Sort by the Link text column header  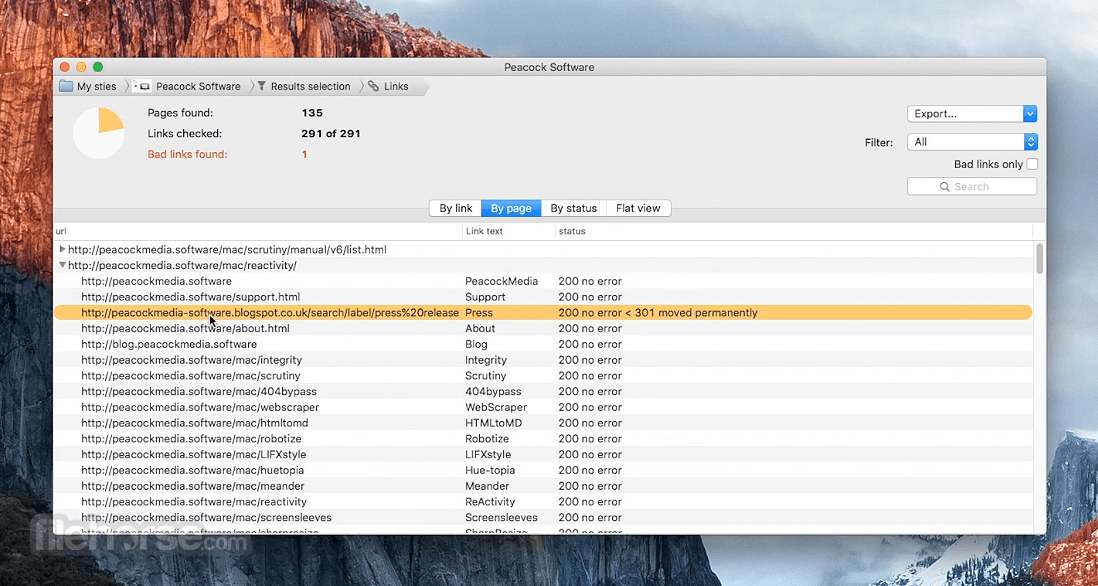pyautogui.click(x=508, y=231)
